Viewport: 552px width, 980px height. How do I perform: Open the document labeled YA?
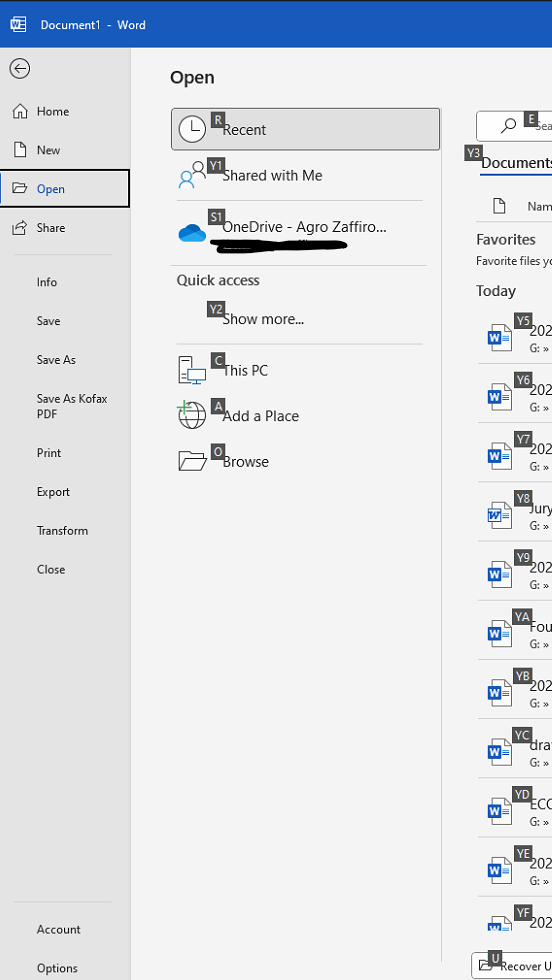[x=515, y=633]
